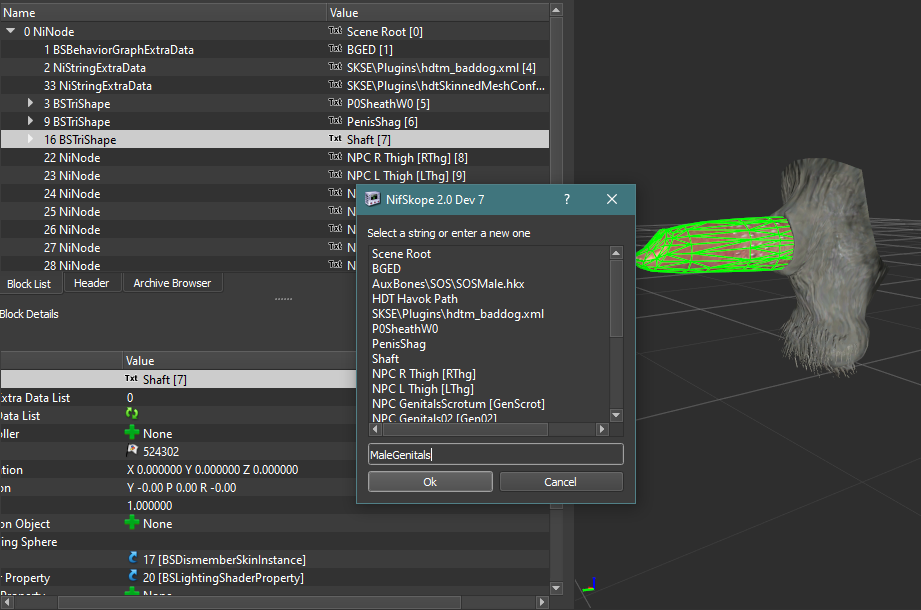The image size is (921, 610).
Task: Click the NifSkope icon in the dialog title bar
Action: 372,199
